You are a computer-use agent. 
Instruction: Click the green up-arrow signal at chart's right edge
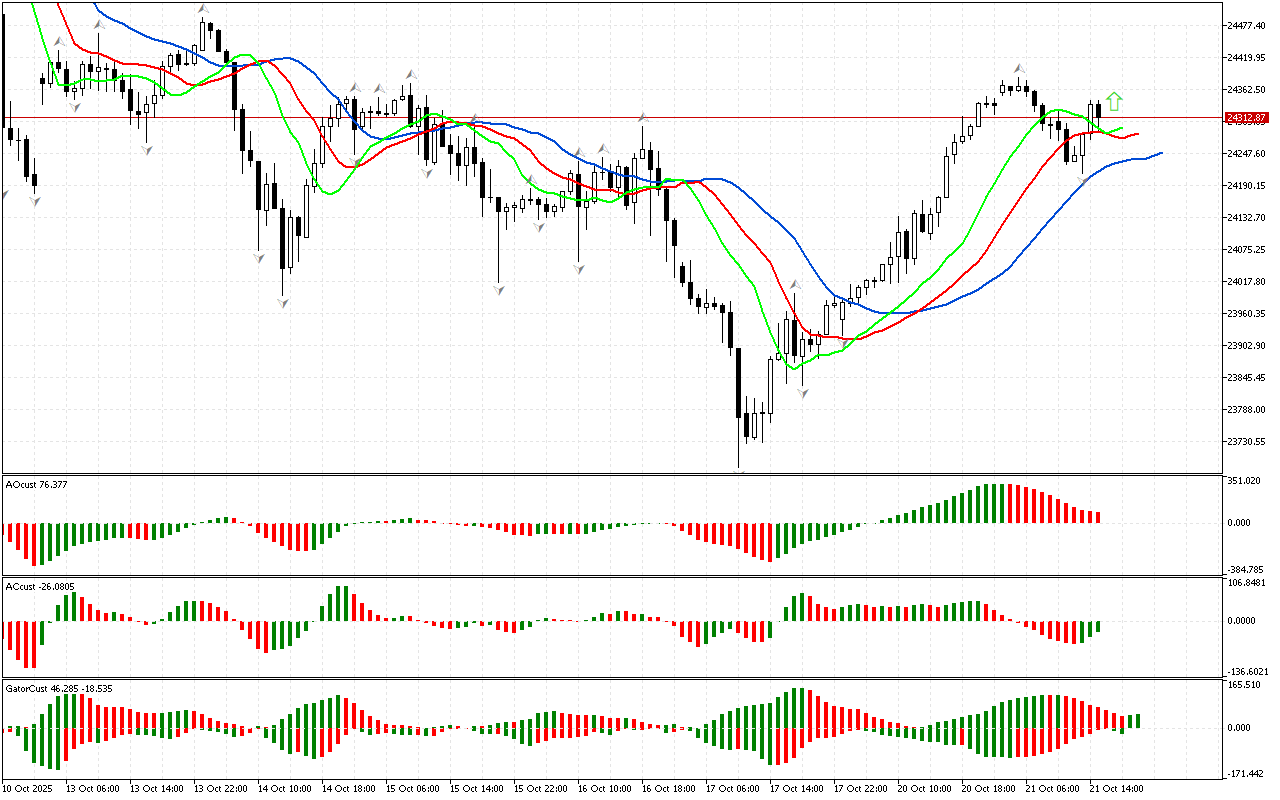[x=1114, y=101]
